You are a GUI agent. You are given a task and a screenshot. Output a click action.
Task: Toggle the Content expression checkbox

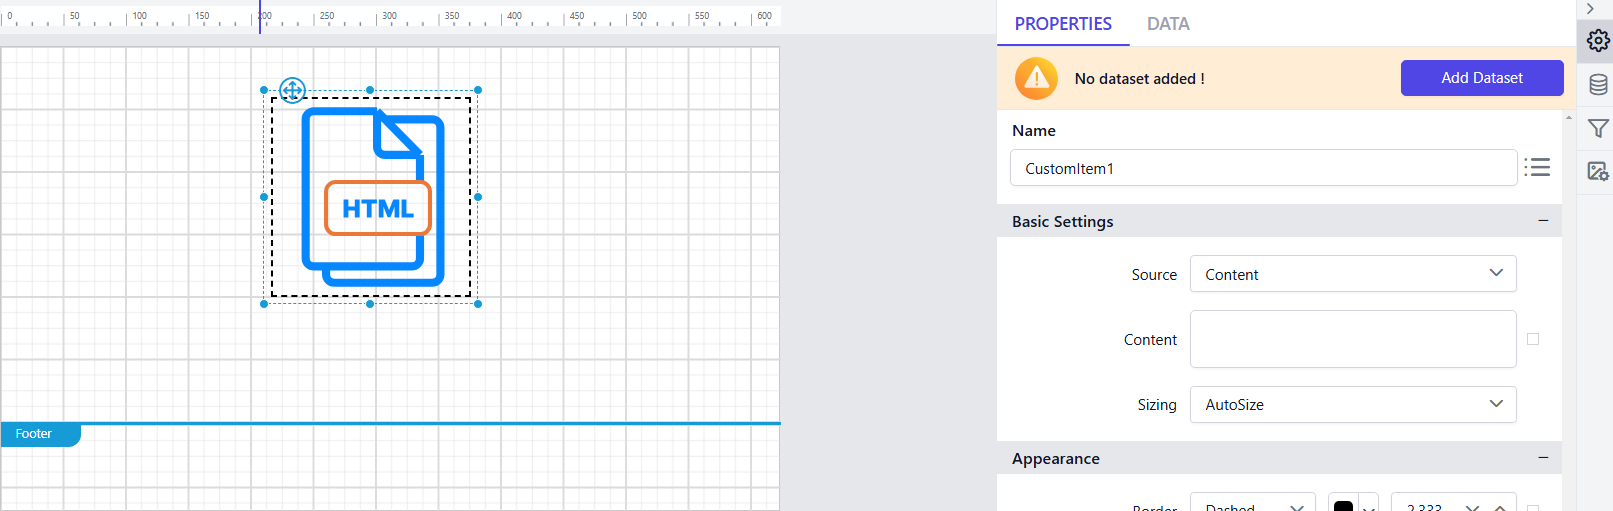point(1533,339)
